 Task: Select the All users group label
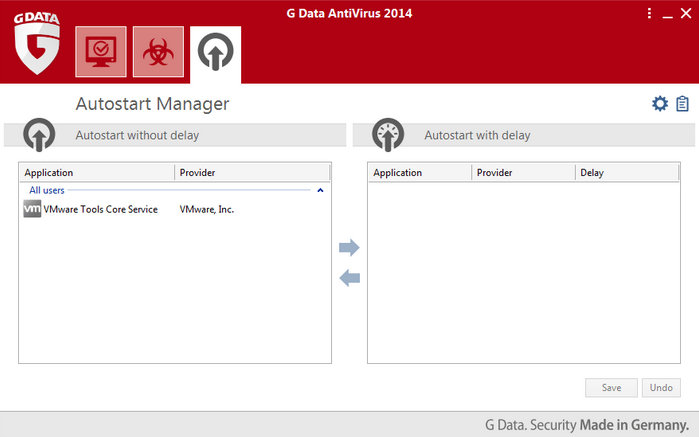click(x=47, y=190)
